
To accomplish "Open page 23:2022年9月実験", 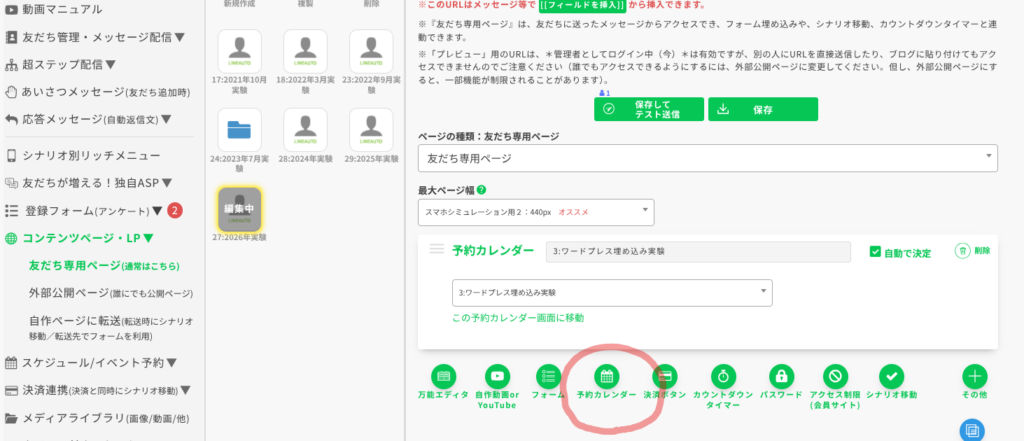I will 372,52.
